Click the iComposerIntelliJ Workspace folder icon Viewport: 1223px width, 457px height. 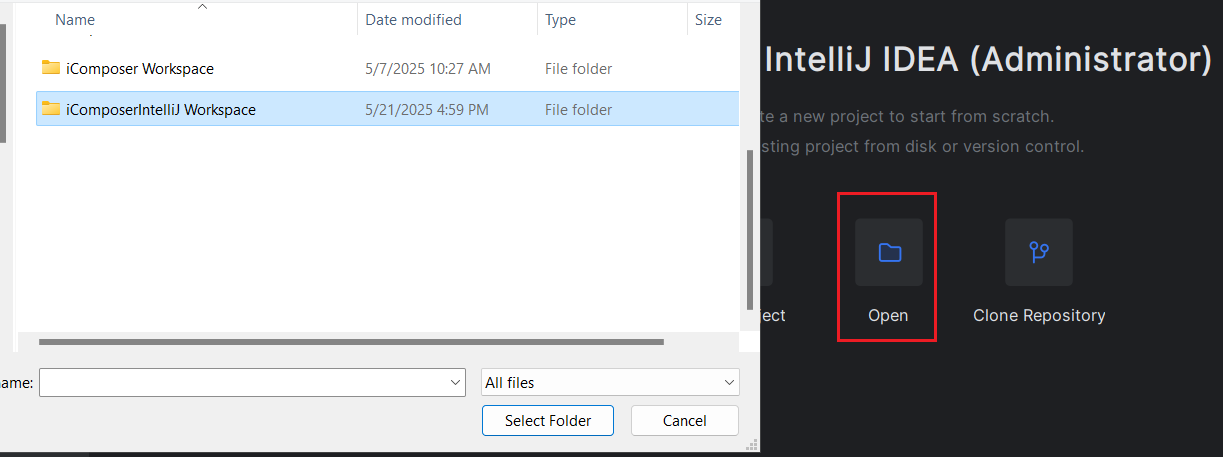[51, 109]
